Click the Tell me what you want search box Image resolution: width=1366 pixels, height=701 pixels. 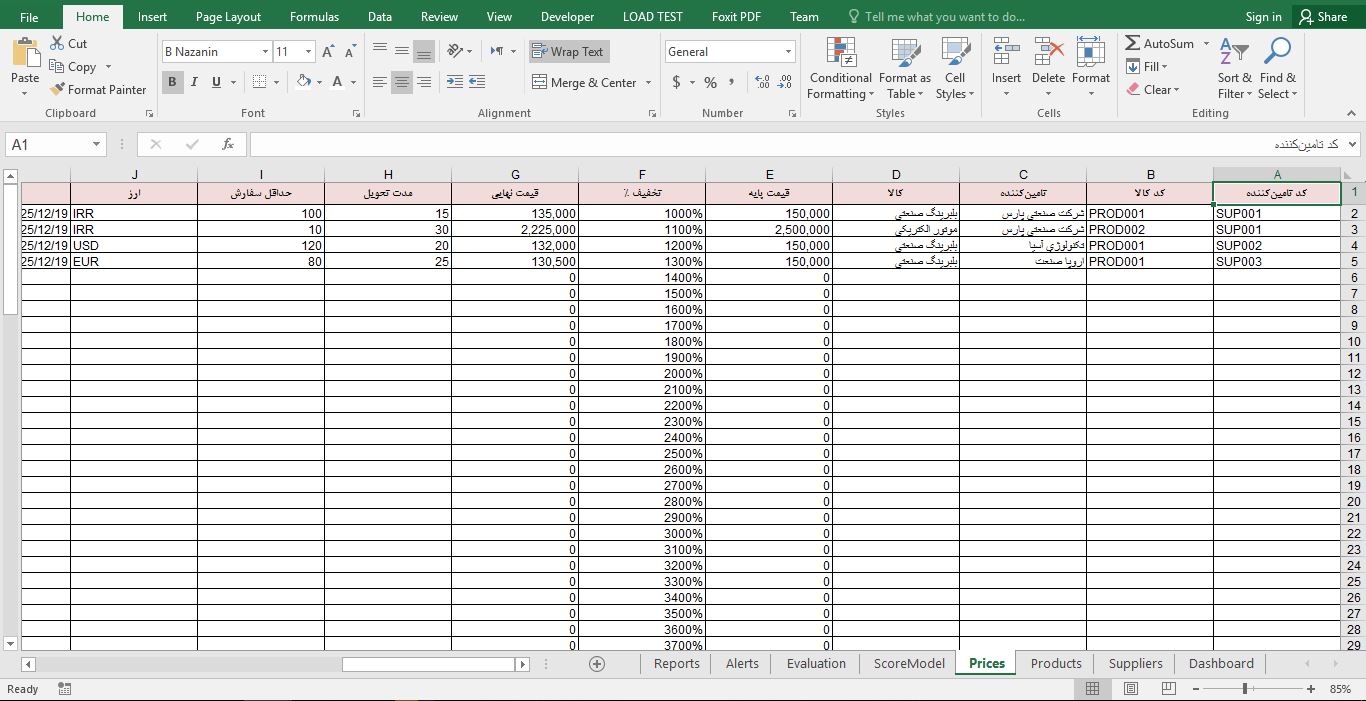point(944,16)
